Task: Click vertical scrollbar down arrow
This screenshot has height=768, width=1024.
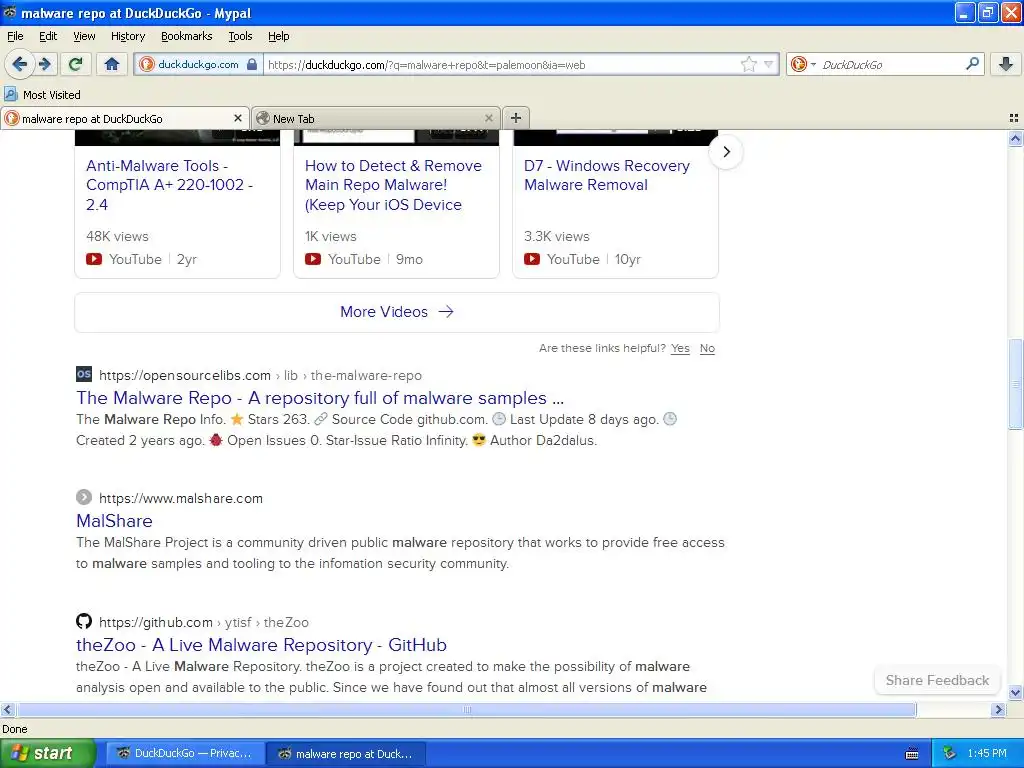Action: 1015,692
